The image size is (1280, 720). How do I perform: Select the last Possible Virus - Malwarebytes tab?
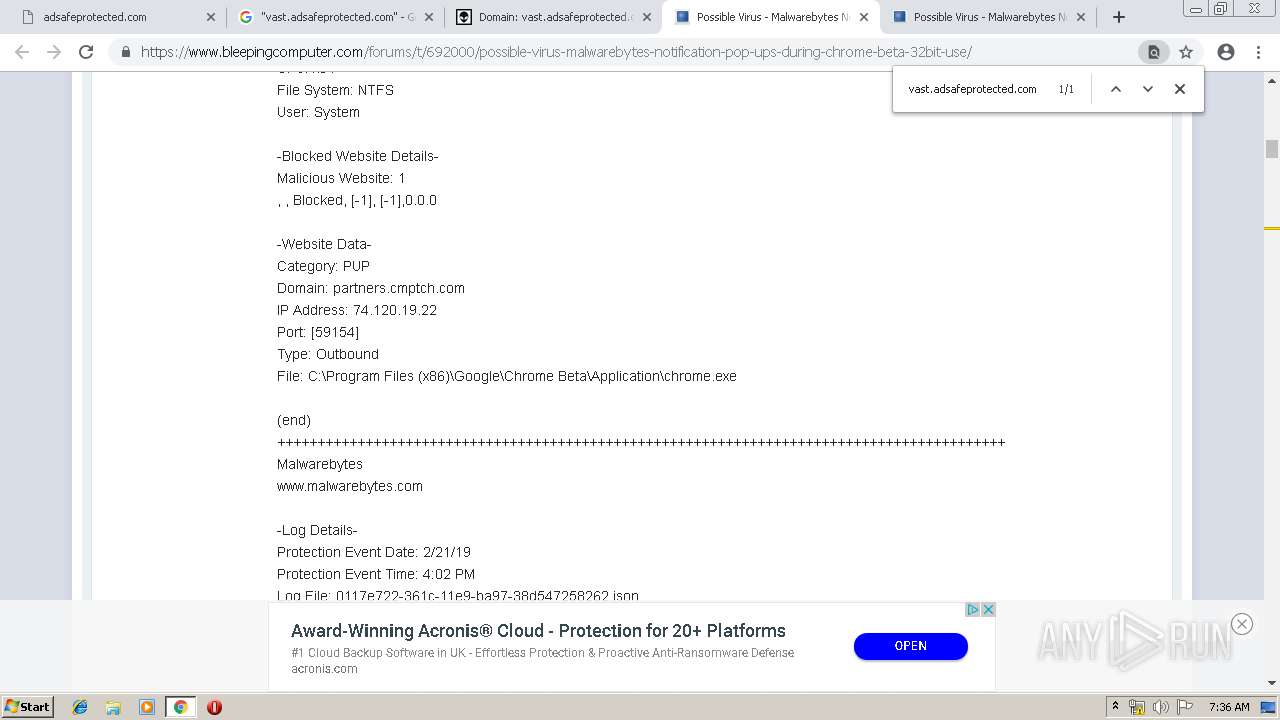pyautogui.click(x=990, y=17)
